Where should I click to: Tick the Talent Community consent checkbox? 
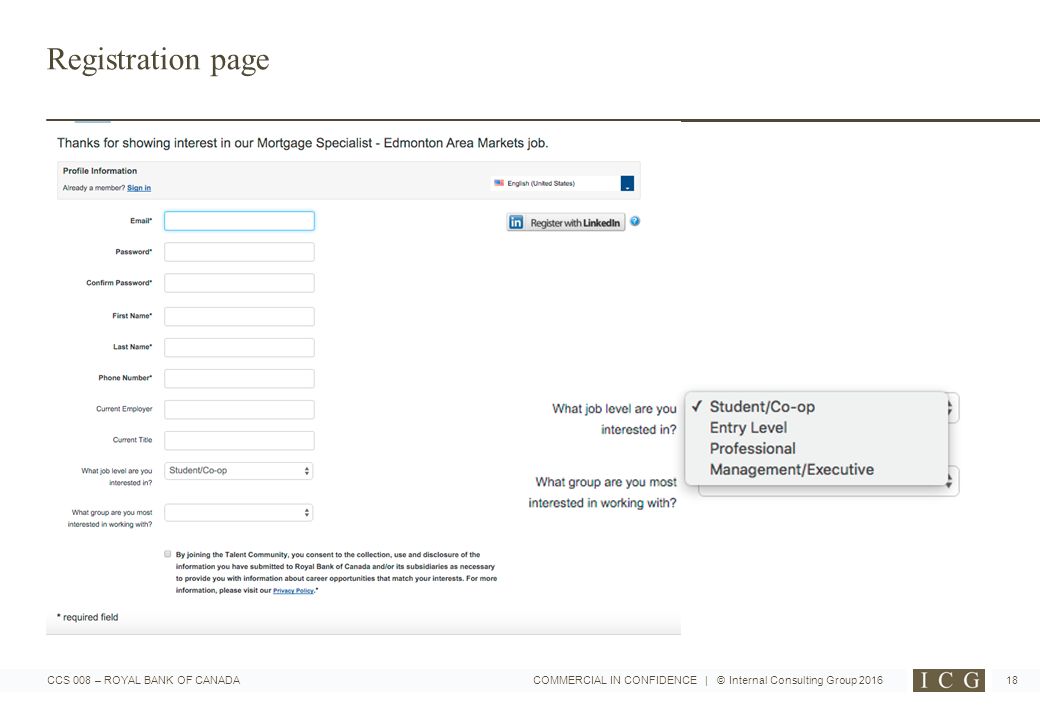[168, 554]
